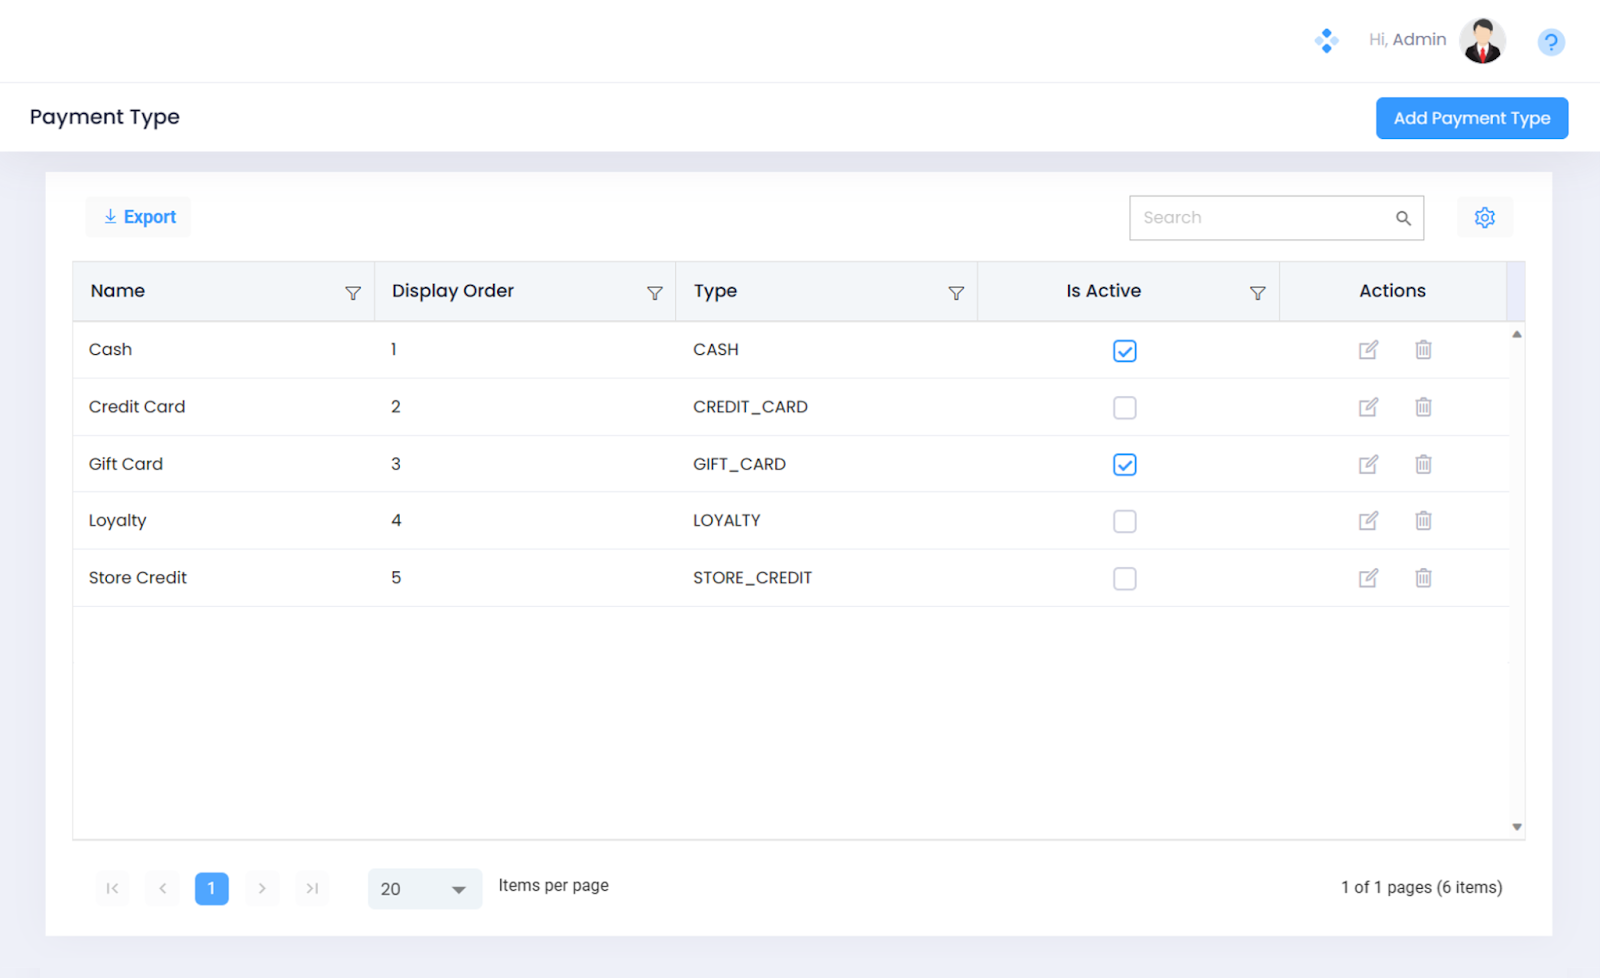
Task: Open the table settings gear icon
Action: point(1484,218)
